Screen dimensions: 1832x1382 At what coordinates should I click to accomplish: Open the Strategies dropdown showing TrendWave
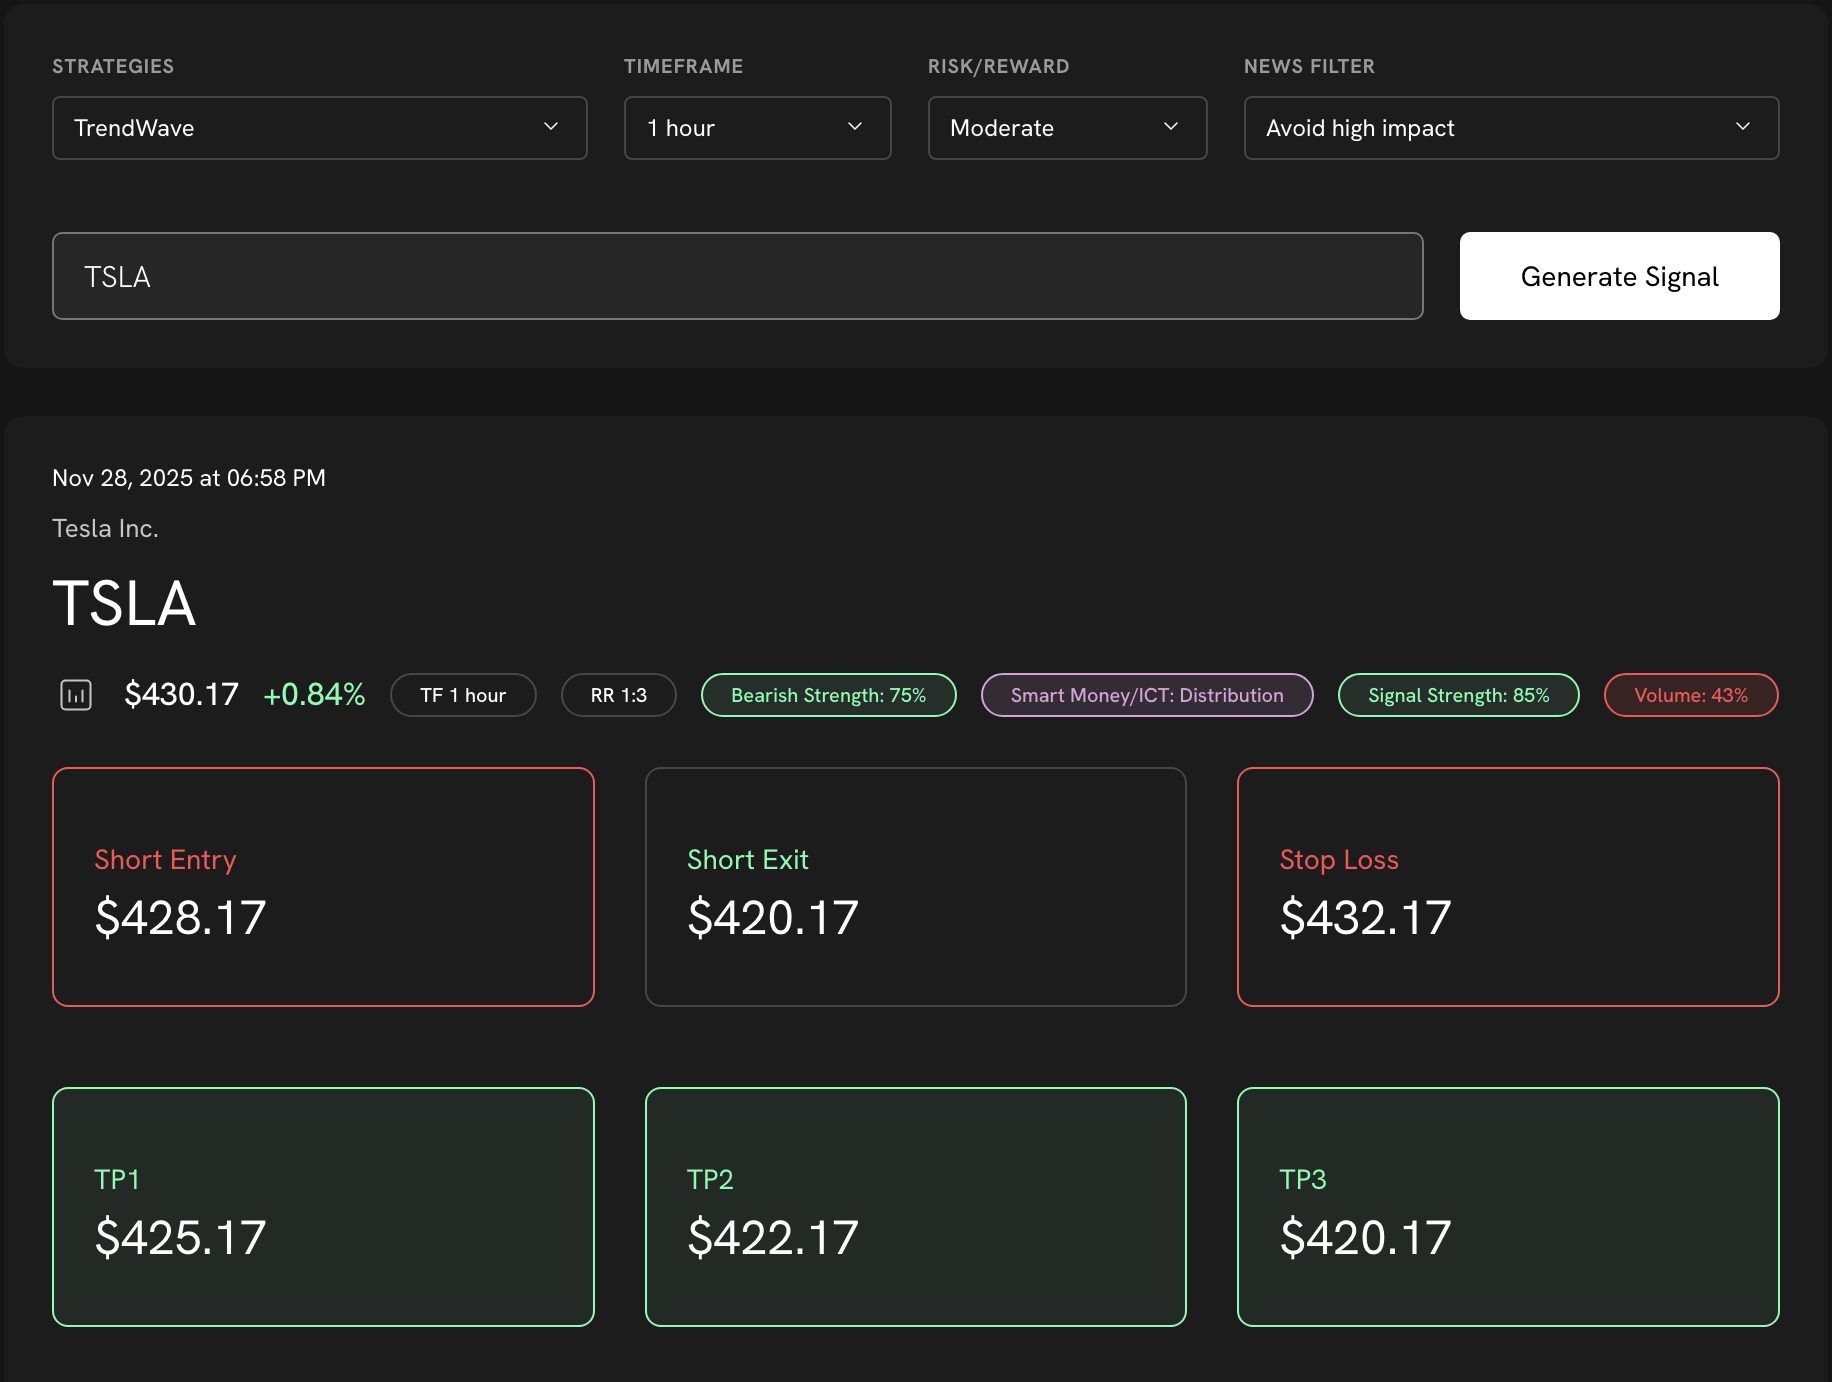tap(319, 128)
